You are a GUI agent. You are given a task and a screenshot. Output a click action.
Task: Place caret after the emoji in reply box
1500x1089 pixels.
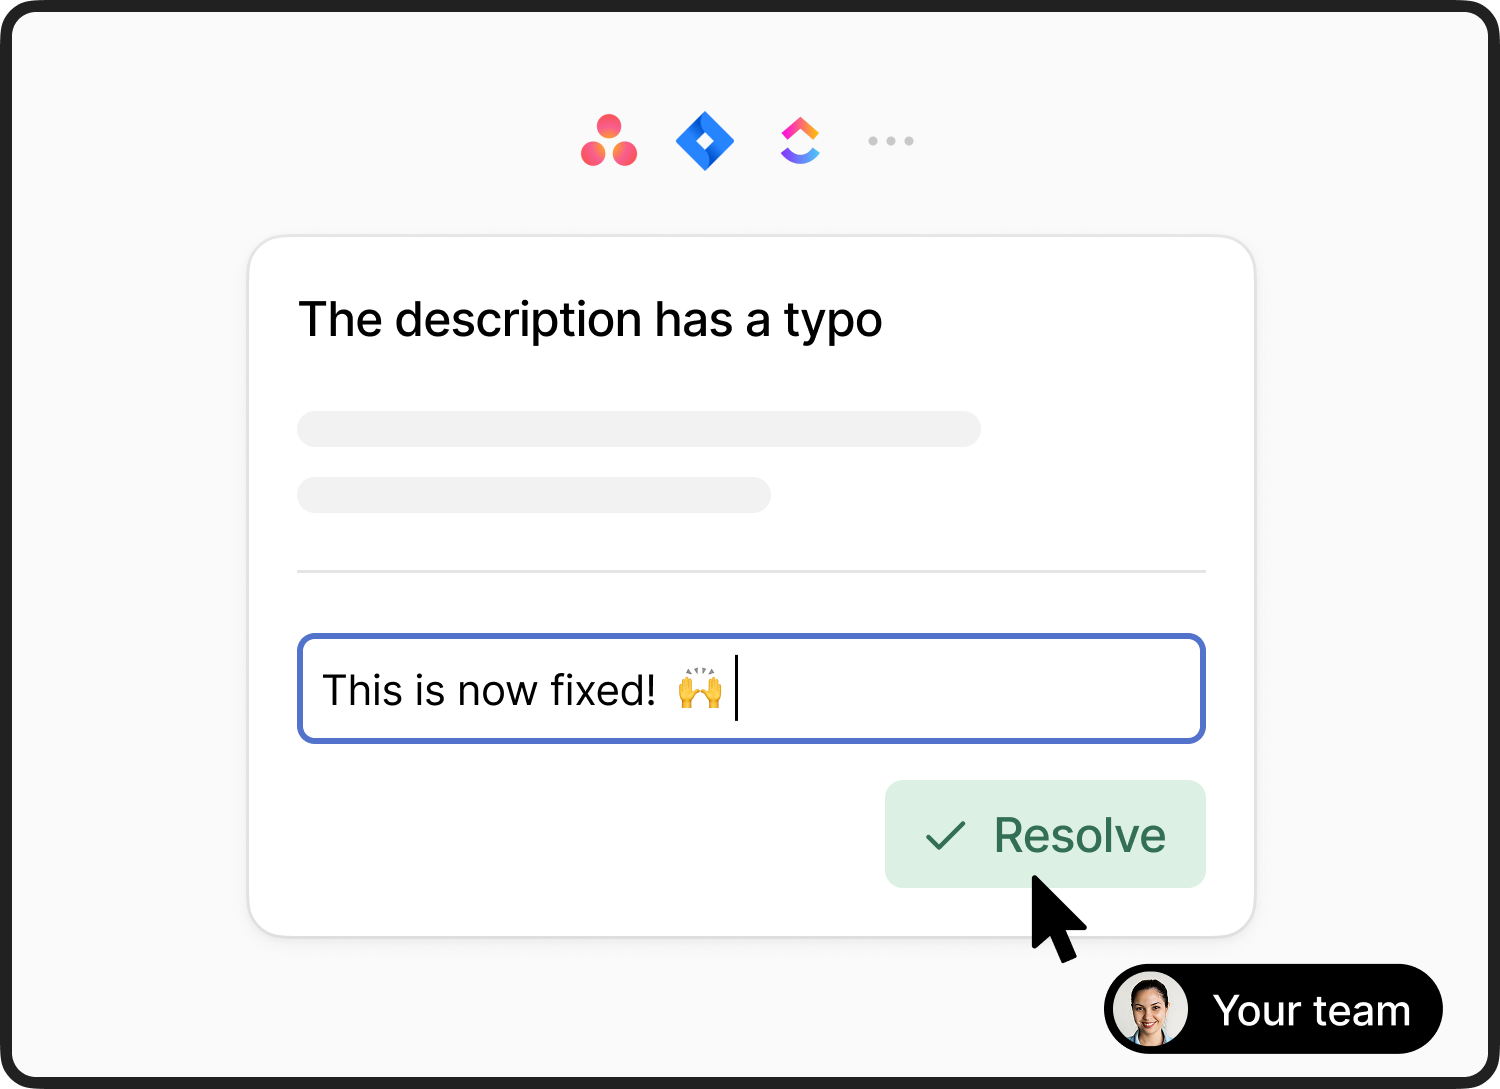[x=736, y=688]
